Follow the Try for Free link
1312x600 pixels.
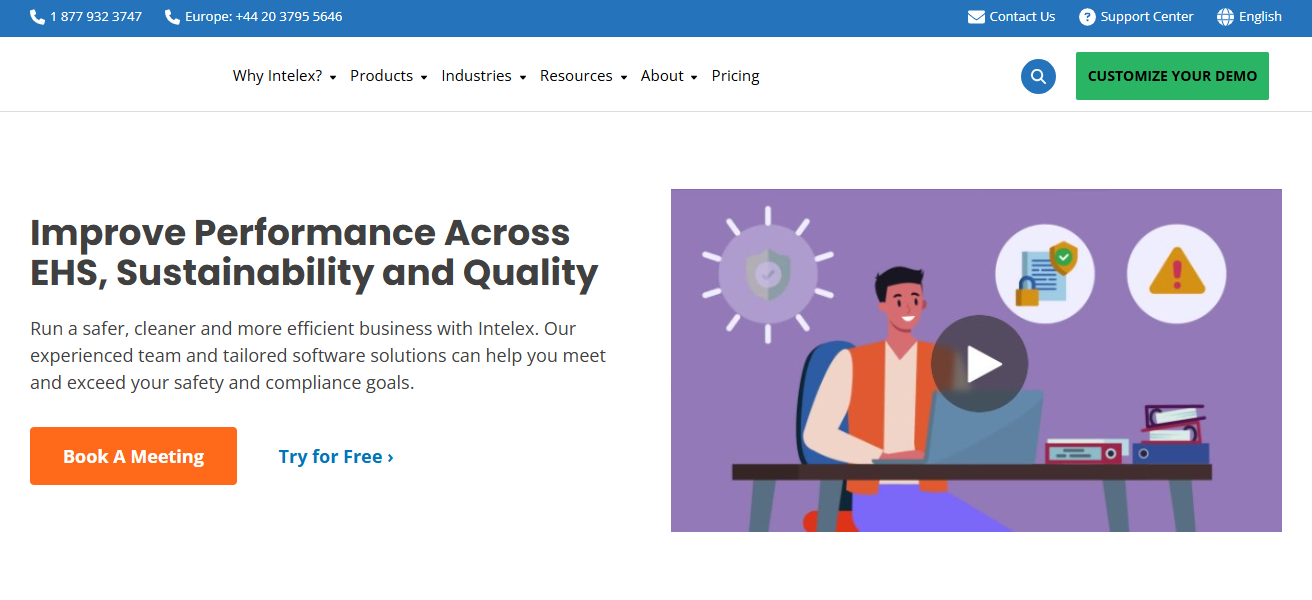point(336,456)
